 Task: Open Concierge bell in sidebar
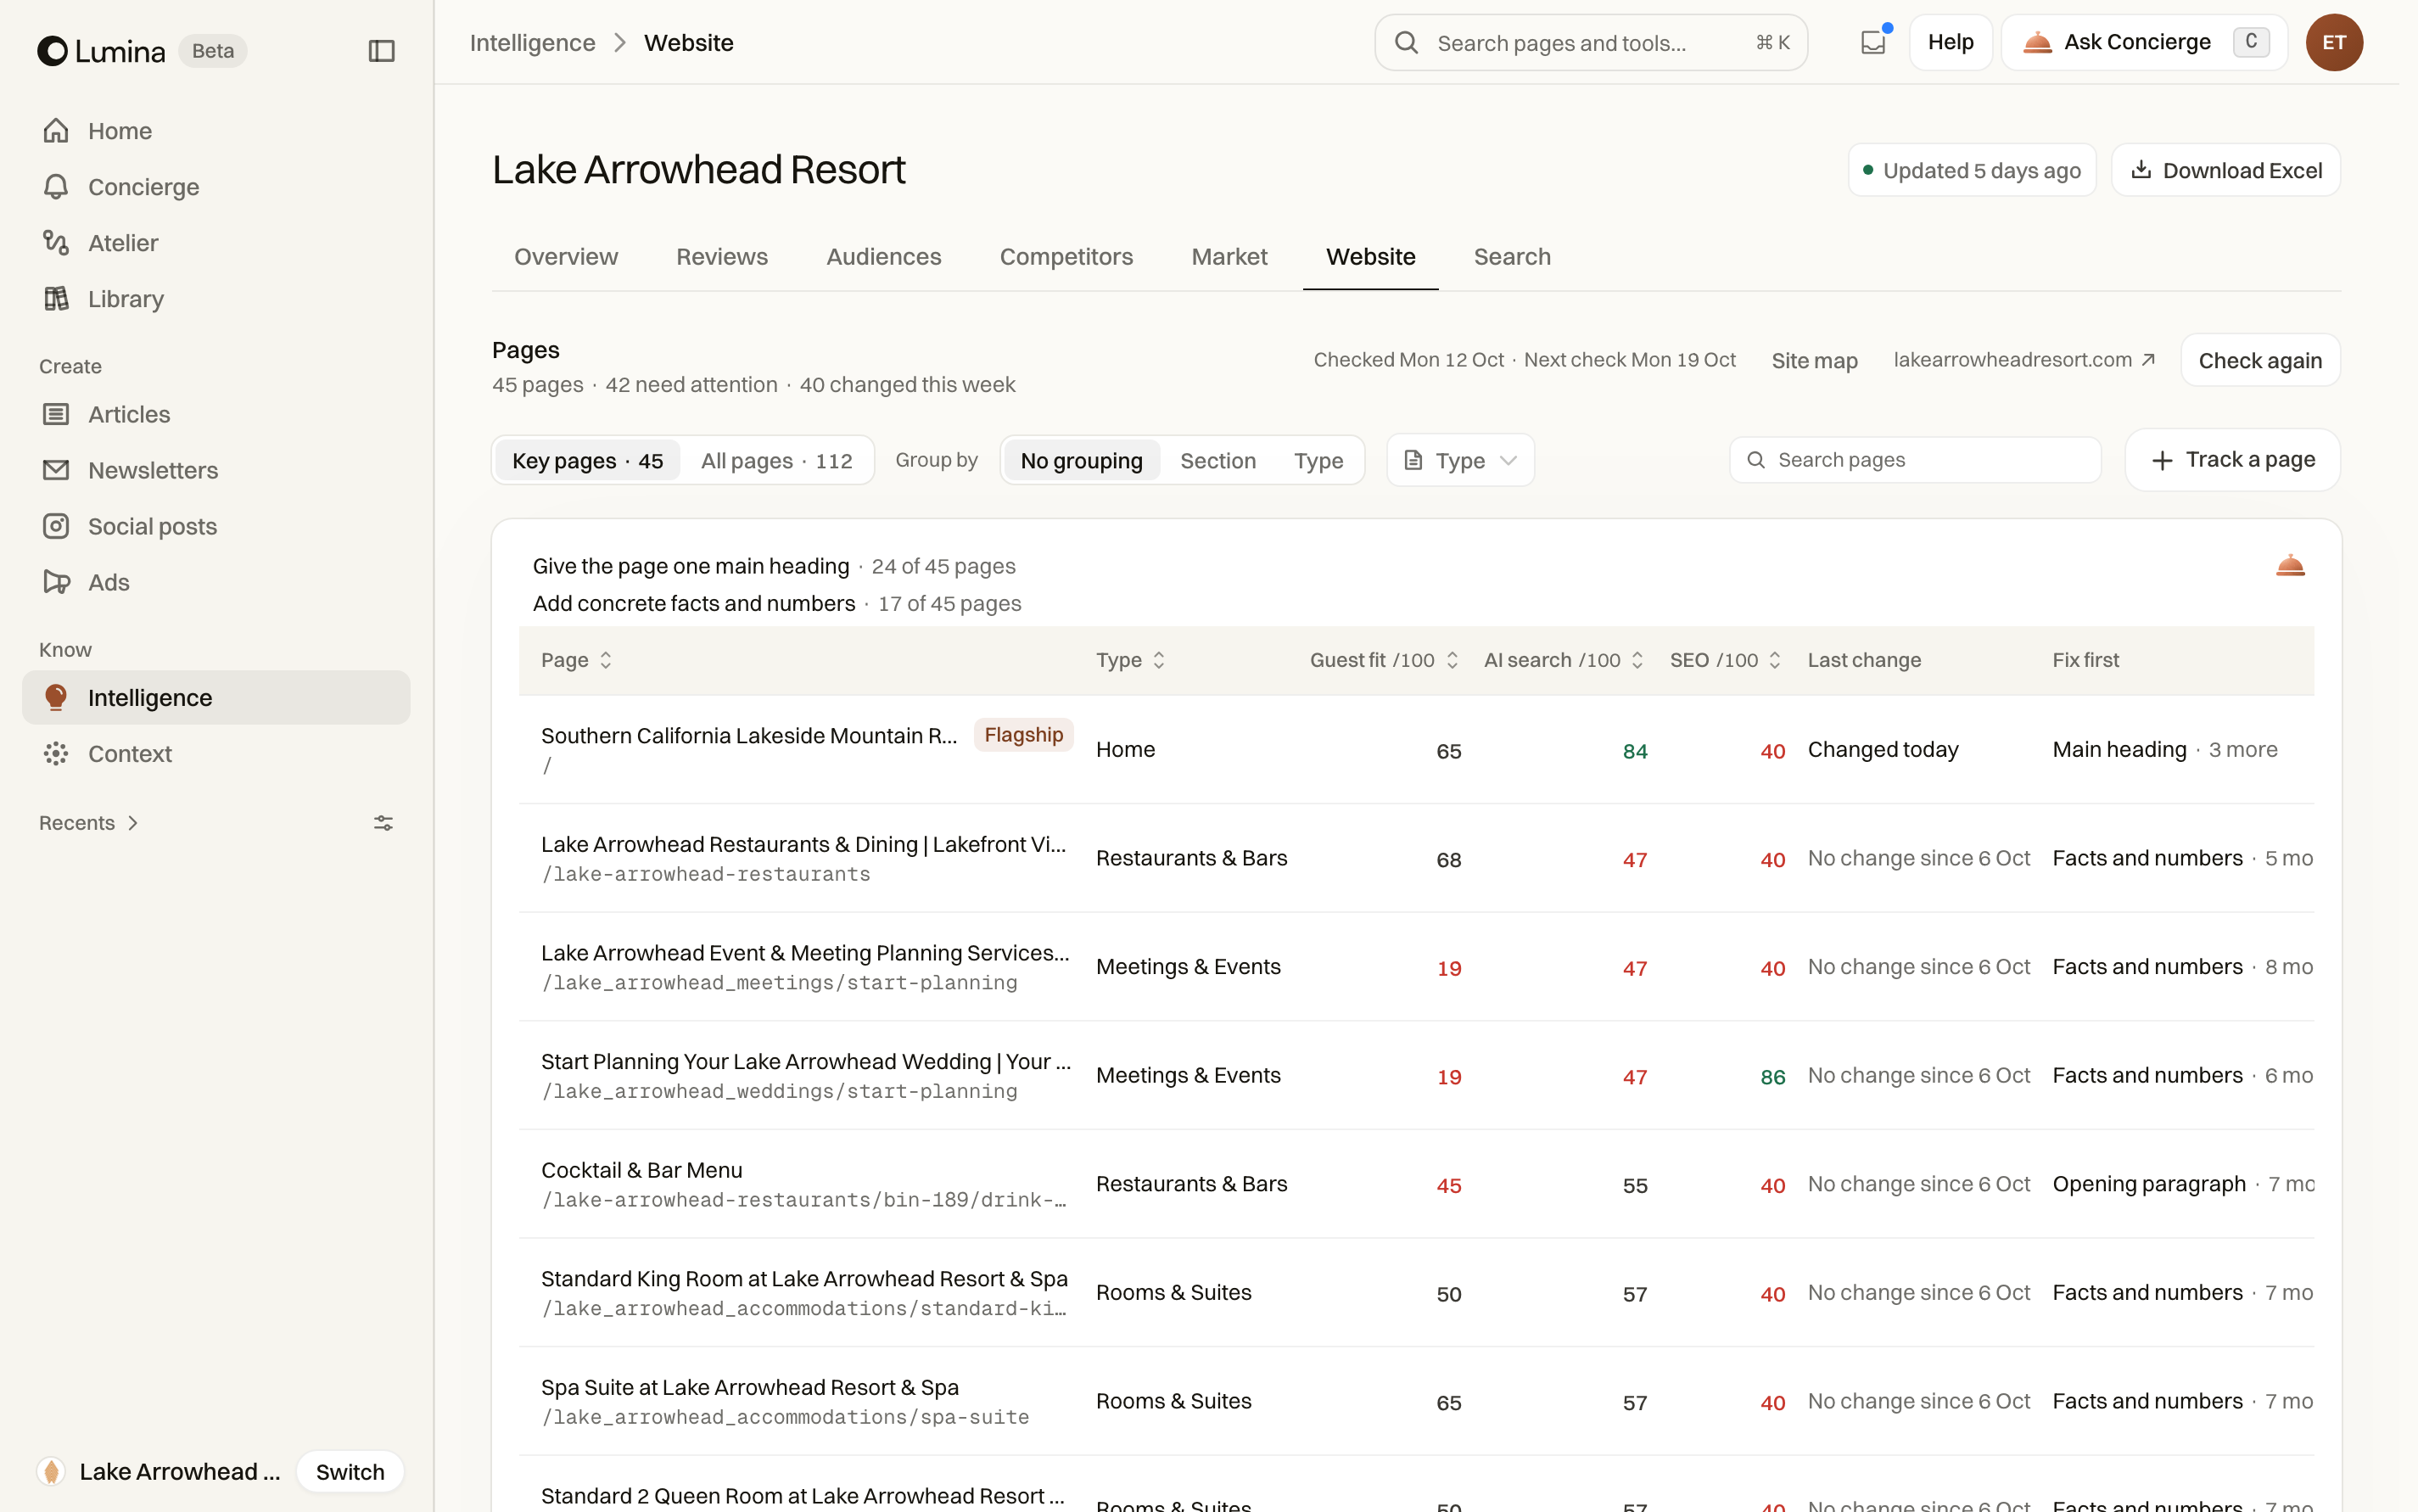pyautogui.click(x=216, y=186)
